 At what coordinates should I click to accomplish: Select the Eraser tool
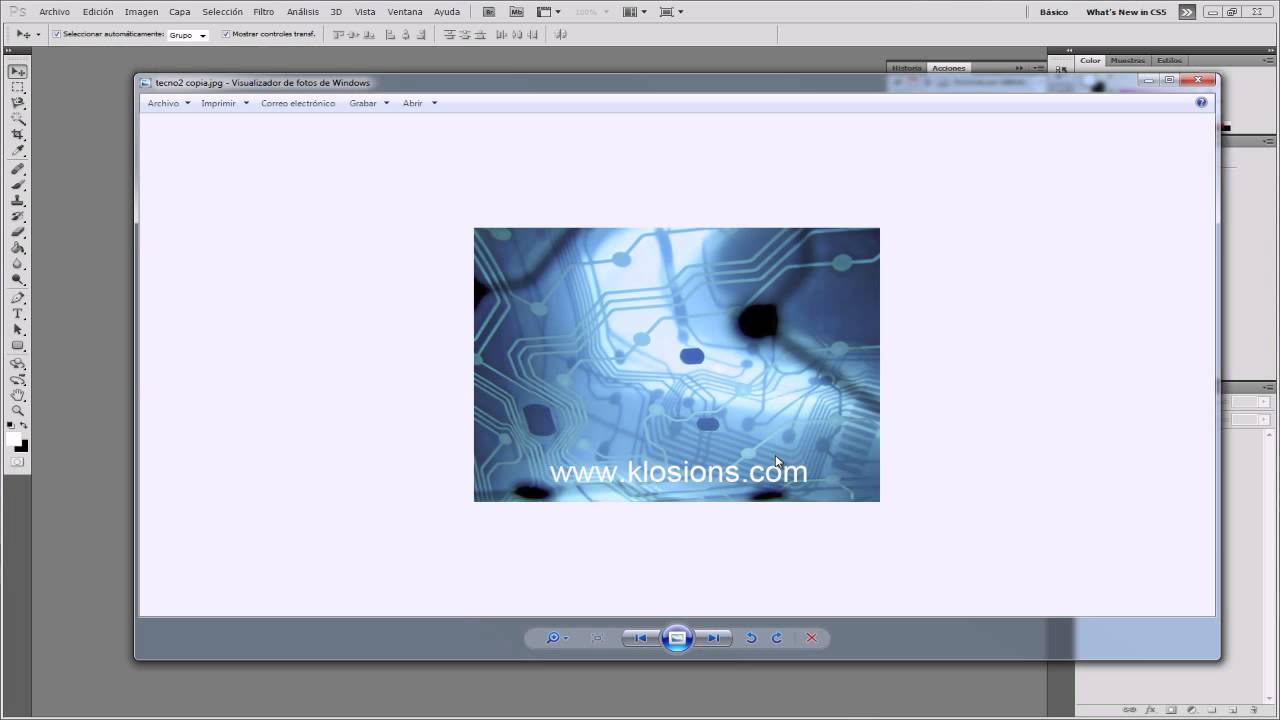coord(18,232)
